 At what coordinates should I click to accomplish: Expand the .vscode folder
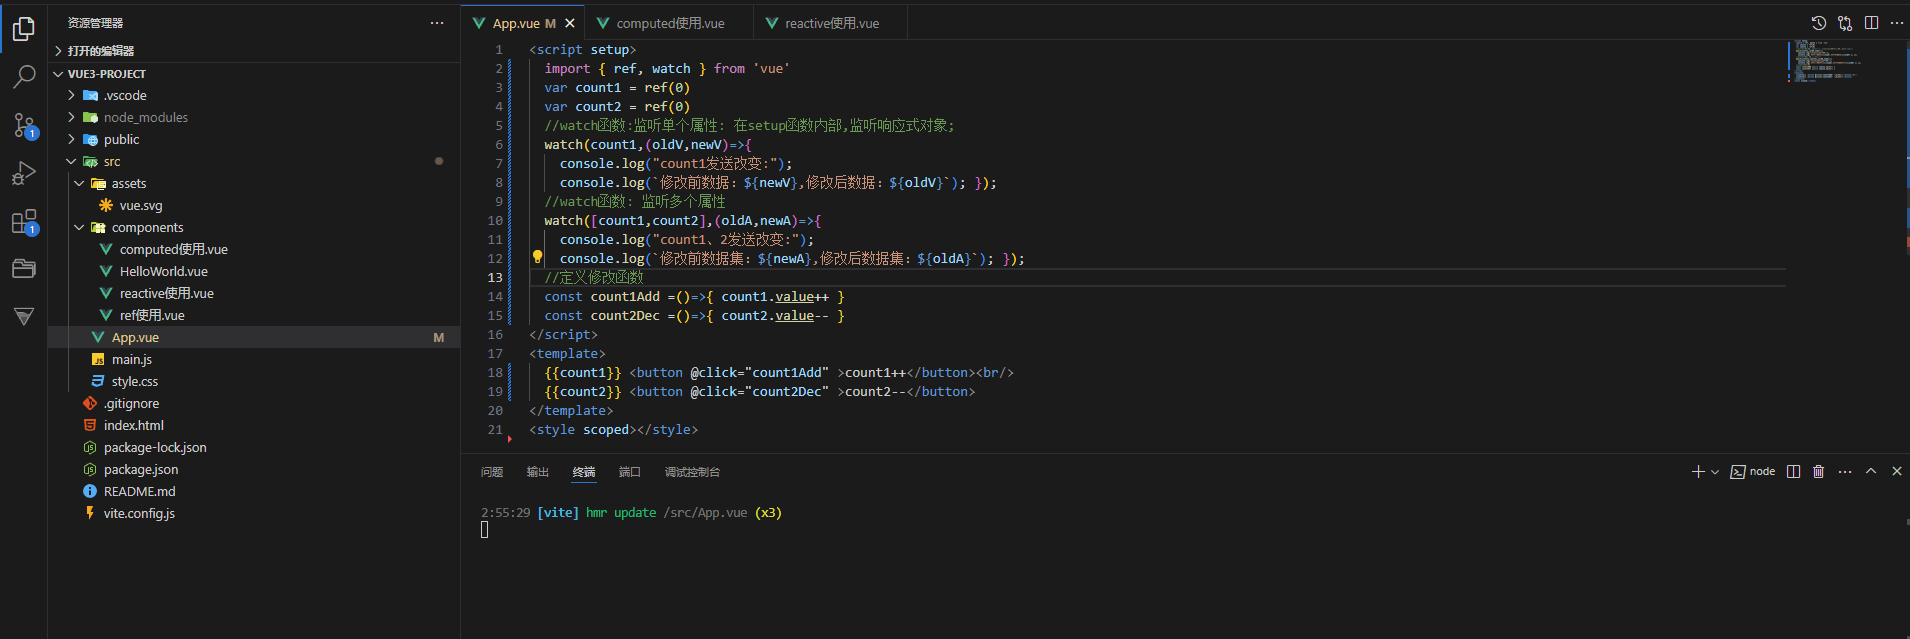(254, 95)
